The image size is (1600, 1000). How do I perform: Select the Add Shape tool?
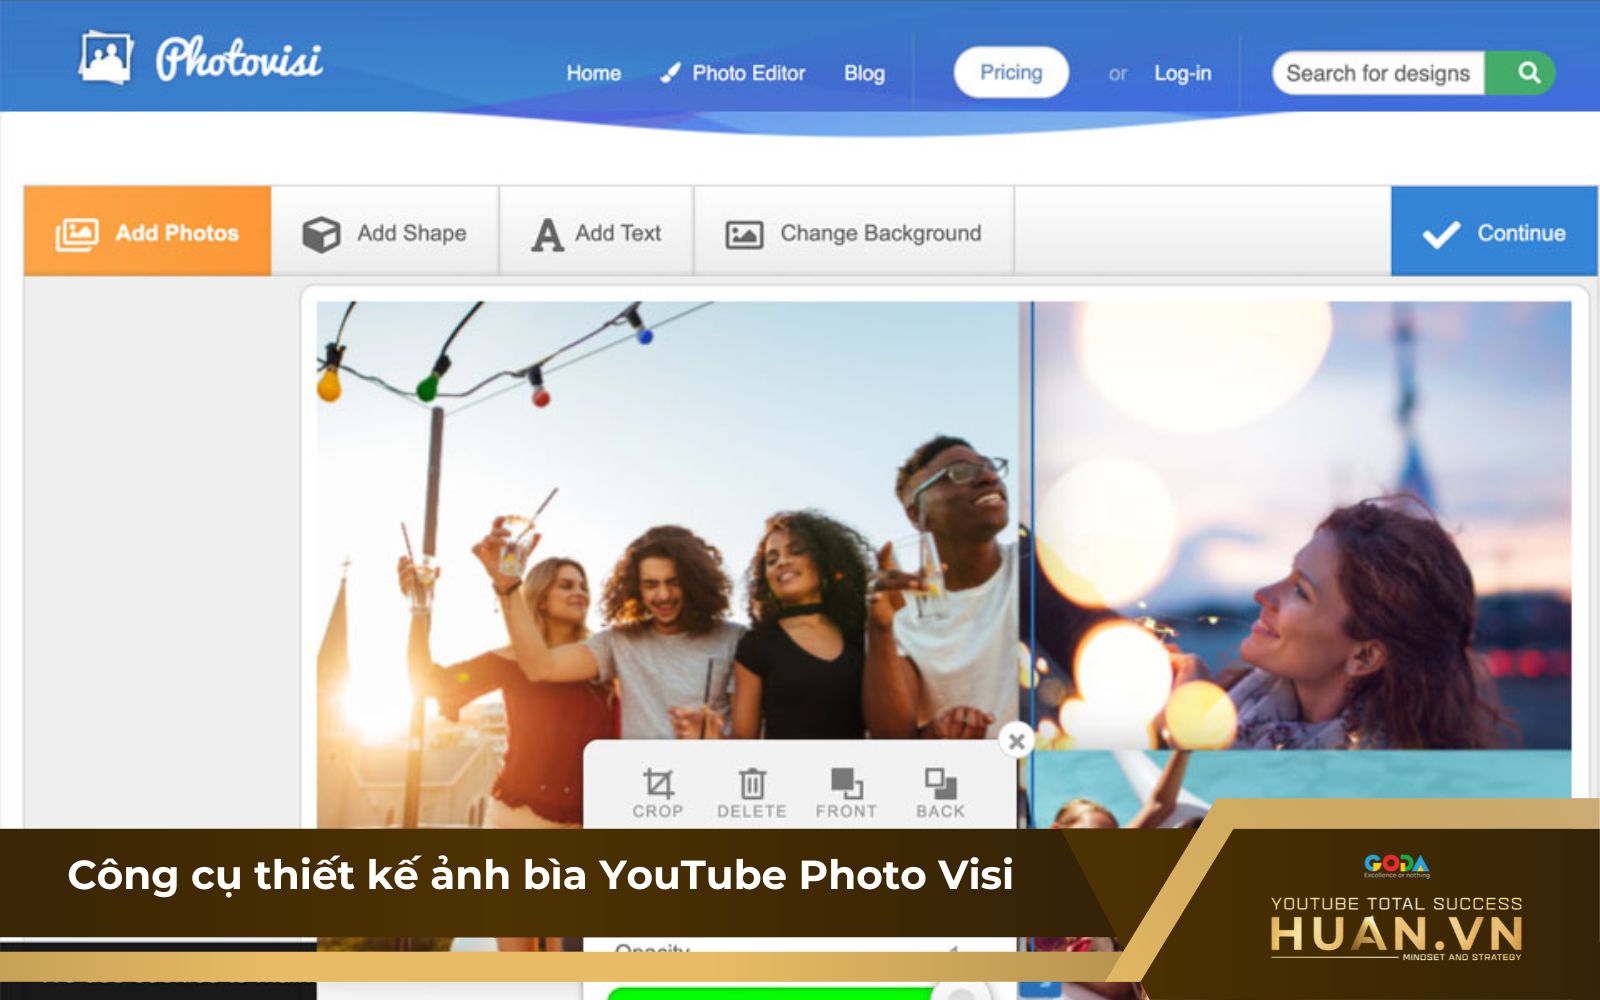(x=385, y=231)
